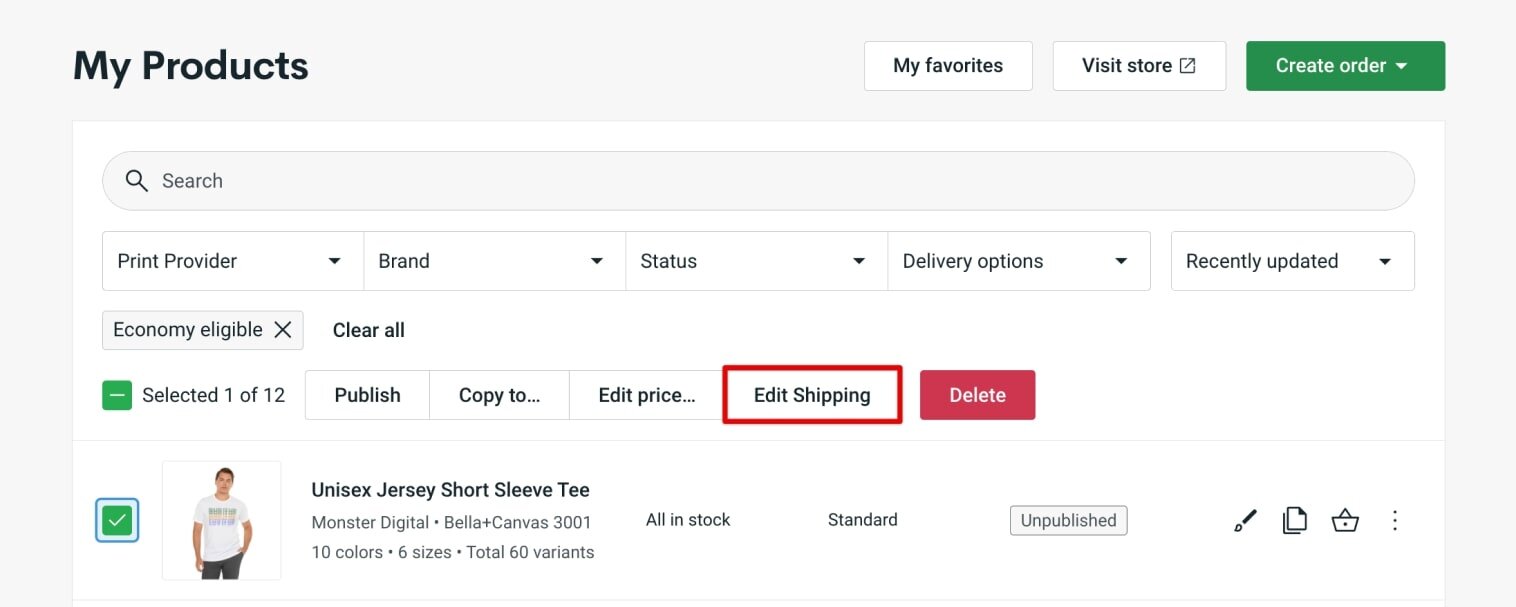
Task: Click the All in stock text
Action: [688, 520]
